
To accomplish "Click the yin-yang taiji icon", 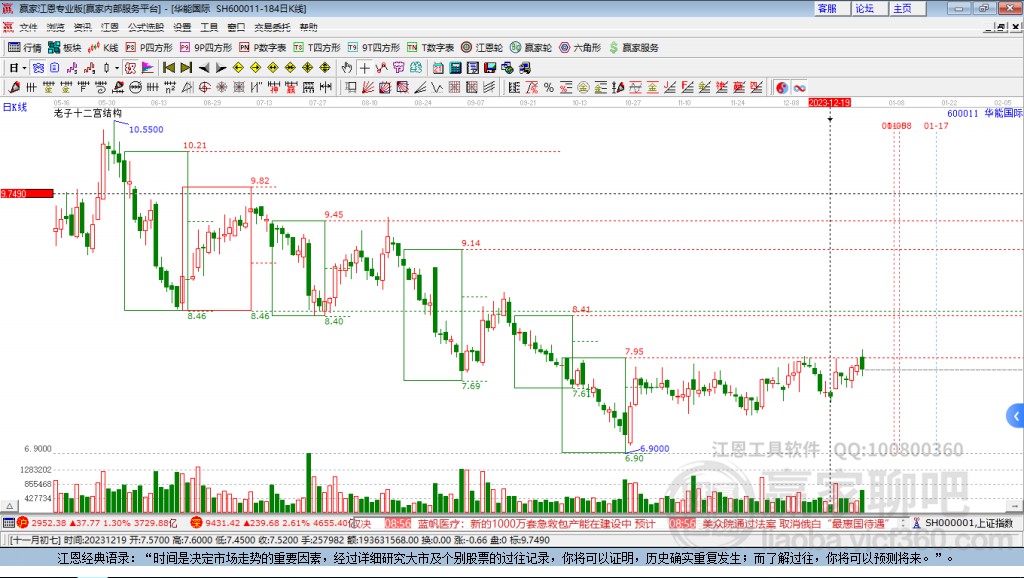I will pos(782,88).
